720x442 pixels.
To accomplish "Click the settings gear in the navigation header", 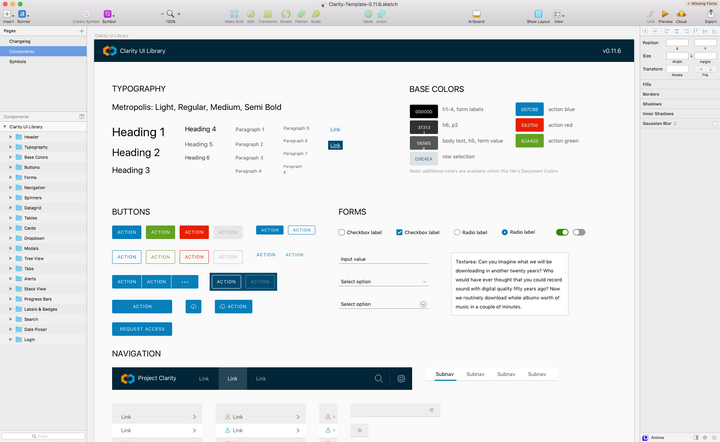I will (x=401, y=379).
